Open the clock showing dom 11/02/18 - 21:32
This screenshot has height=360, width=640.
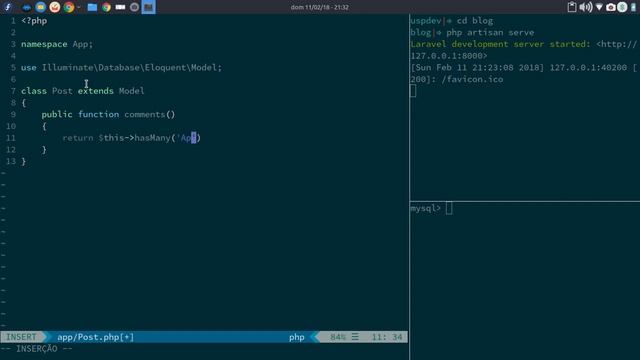tap(320, 7)
